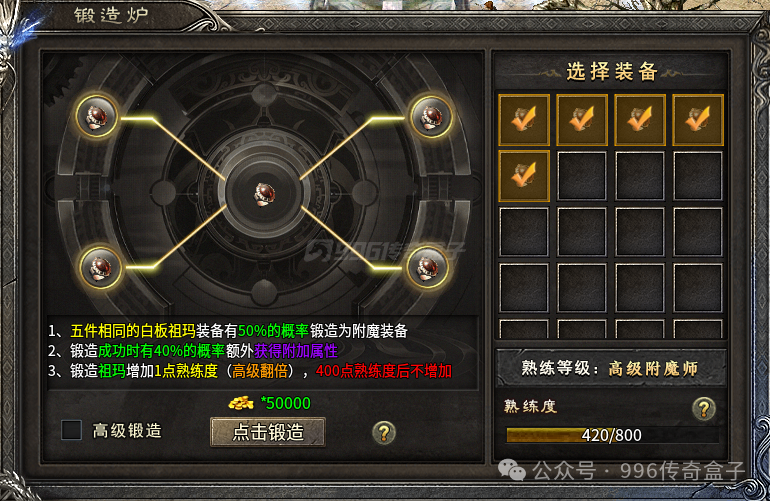Deselect second checked equipment in top row
This screenshot has height=501, width=770.
582,120
